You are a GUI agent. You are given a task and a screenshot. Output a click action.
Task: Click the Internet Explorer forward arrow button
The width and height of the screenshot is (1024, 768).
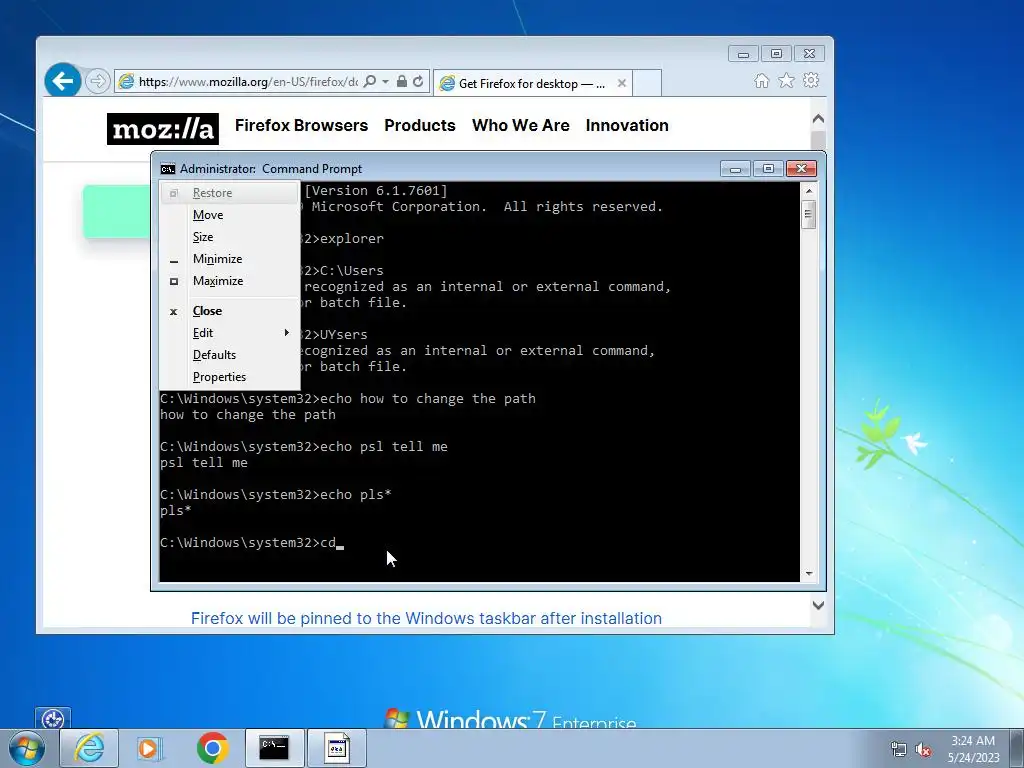tap(97, 82)
